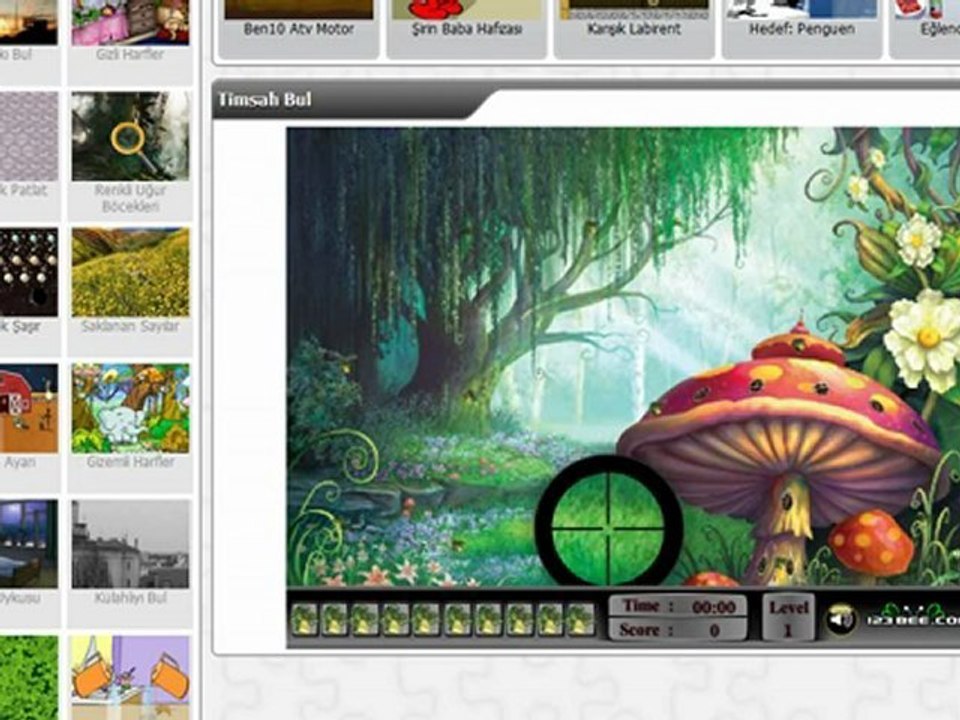Click the magnifying glass thumbnail for Renkli Uğur Böcekleri

tap(130, 136)
